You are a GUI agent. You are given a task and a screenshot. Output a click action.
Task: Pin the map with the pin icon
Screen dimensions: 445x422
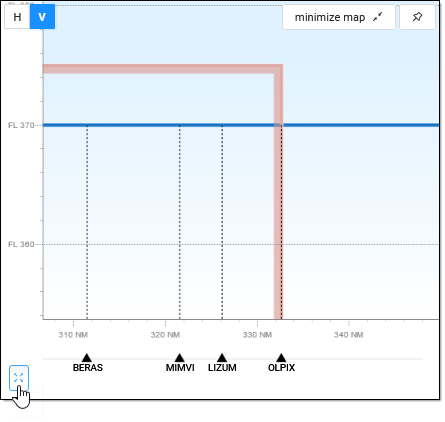pyautogui.click(x=417, y=17)
